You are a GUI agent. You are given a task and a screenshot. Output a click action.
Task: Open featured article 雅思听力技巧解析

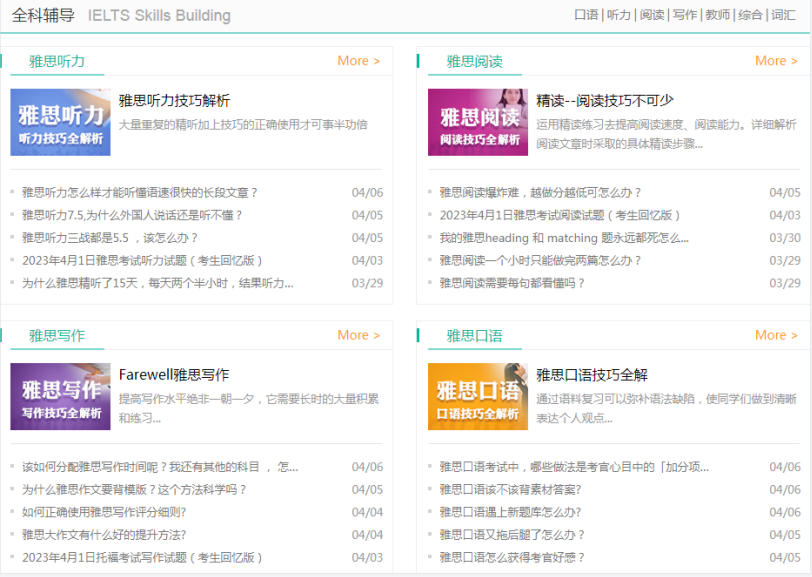point(175,100)
